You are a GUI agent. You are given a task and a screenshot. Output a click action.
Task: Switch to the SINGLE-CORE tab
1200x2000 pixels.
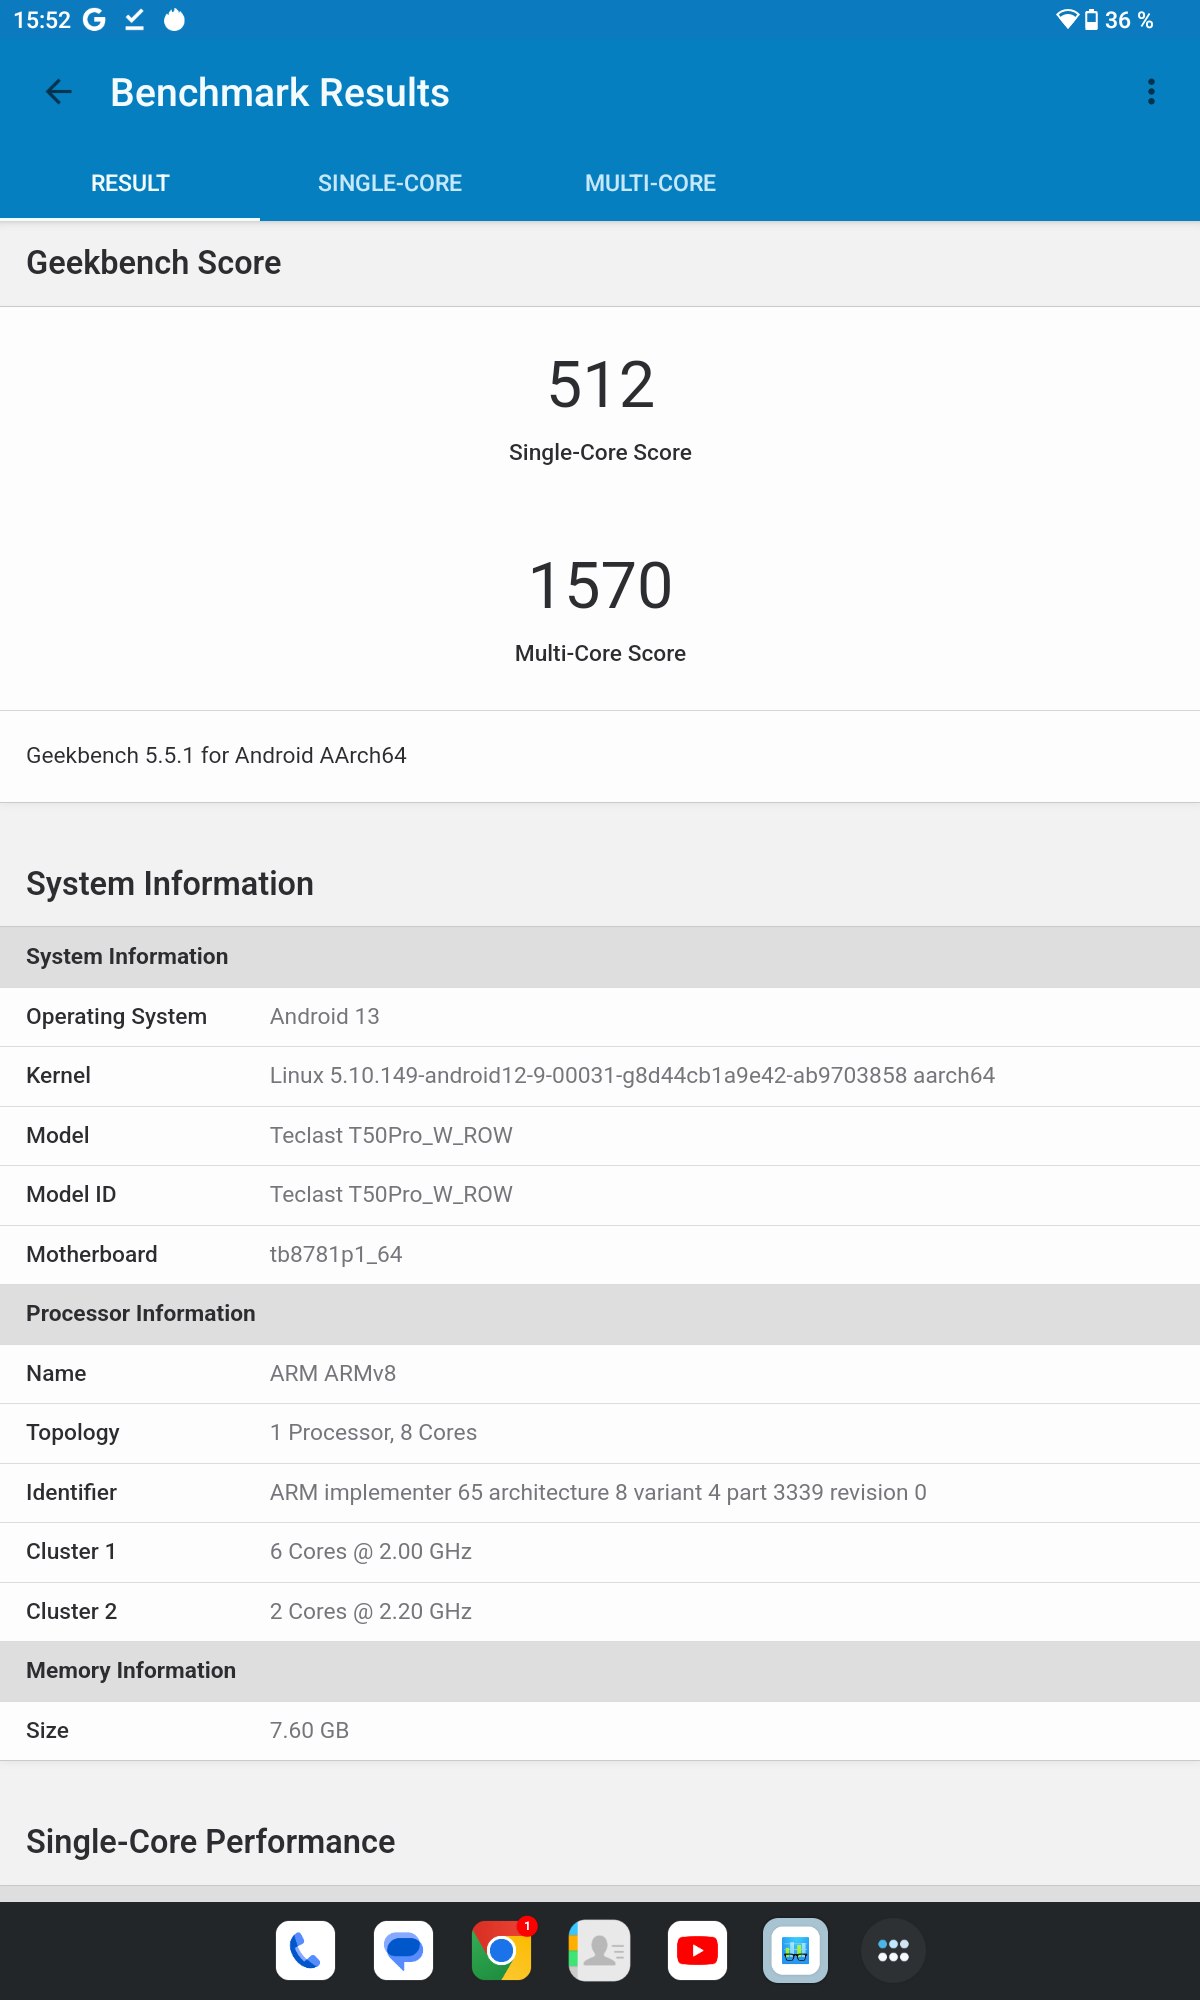(x=390, y=184)
